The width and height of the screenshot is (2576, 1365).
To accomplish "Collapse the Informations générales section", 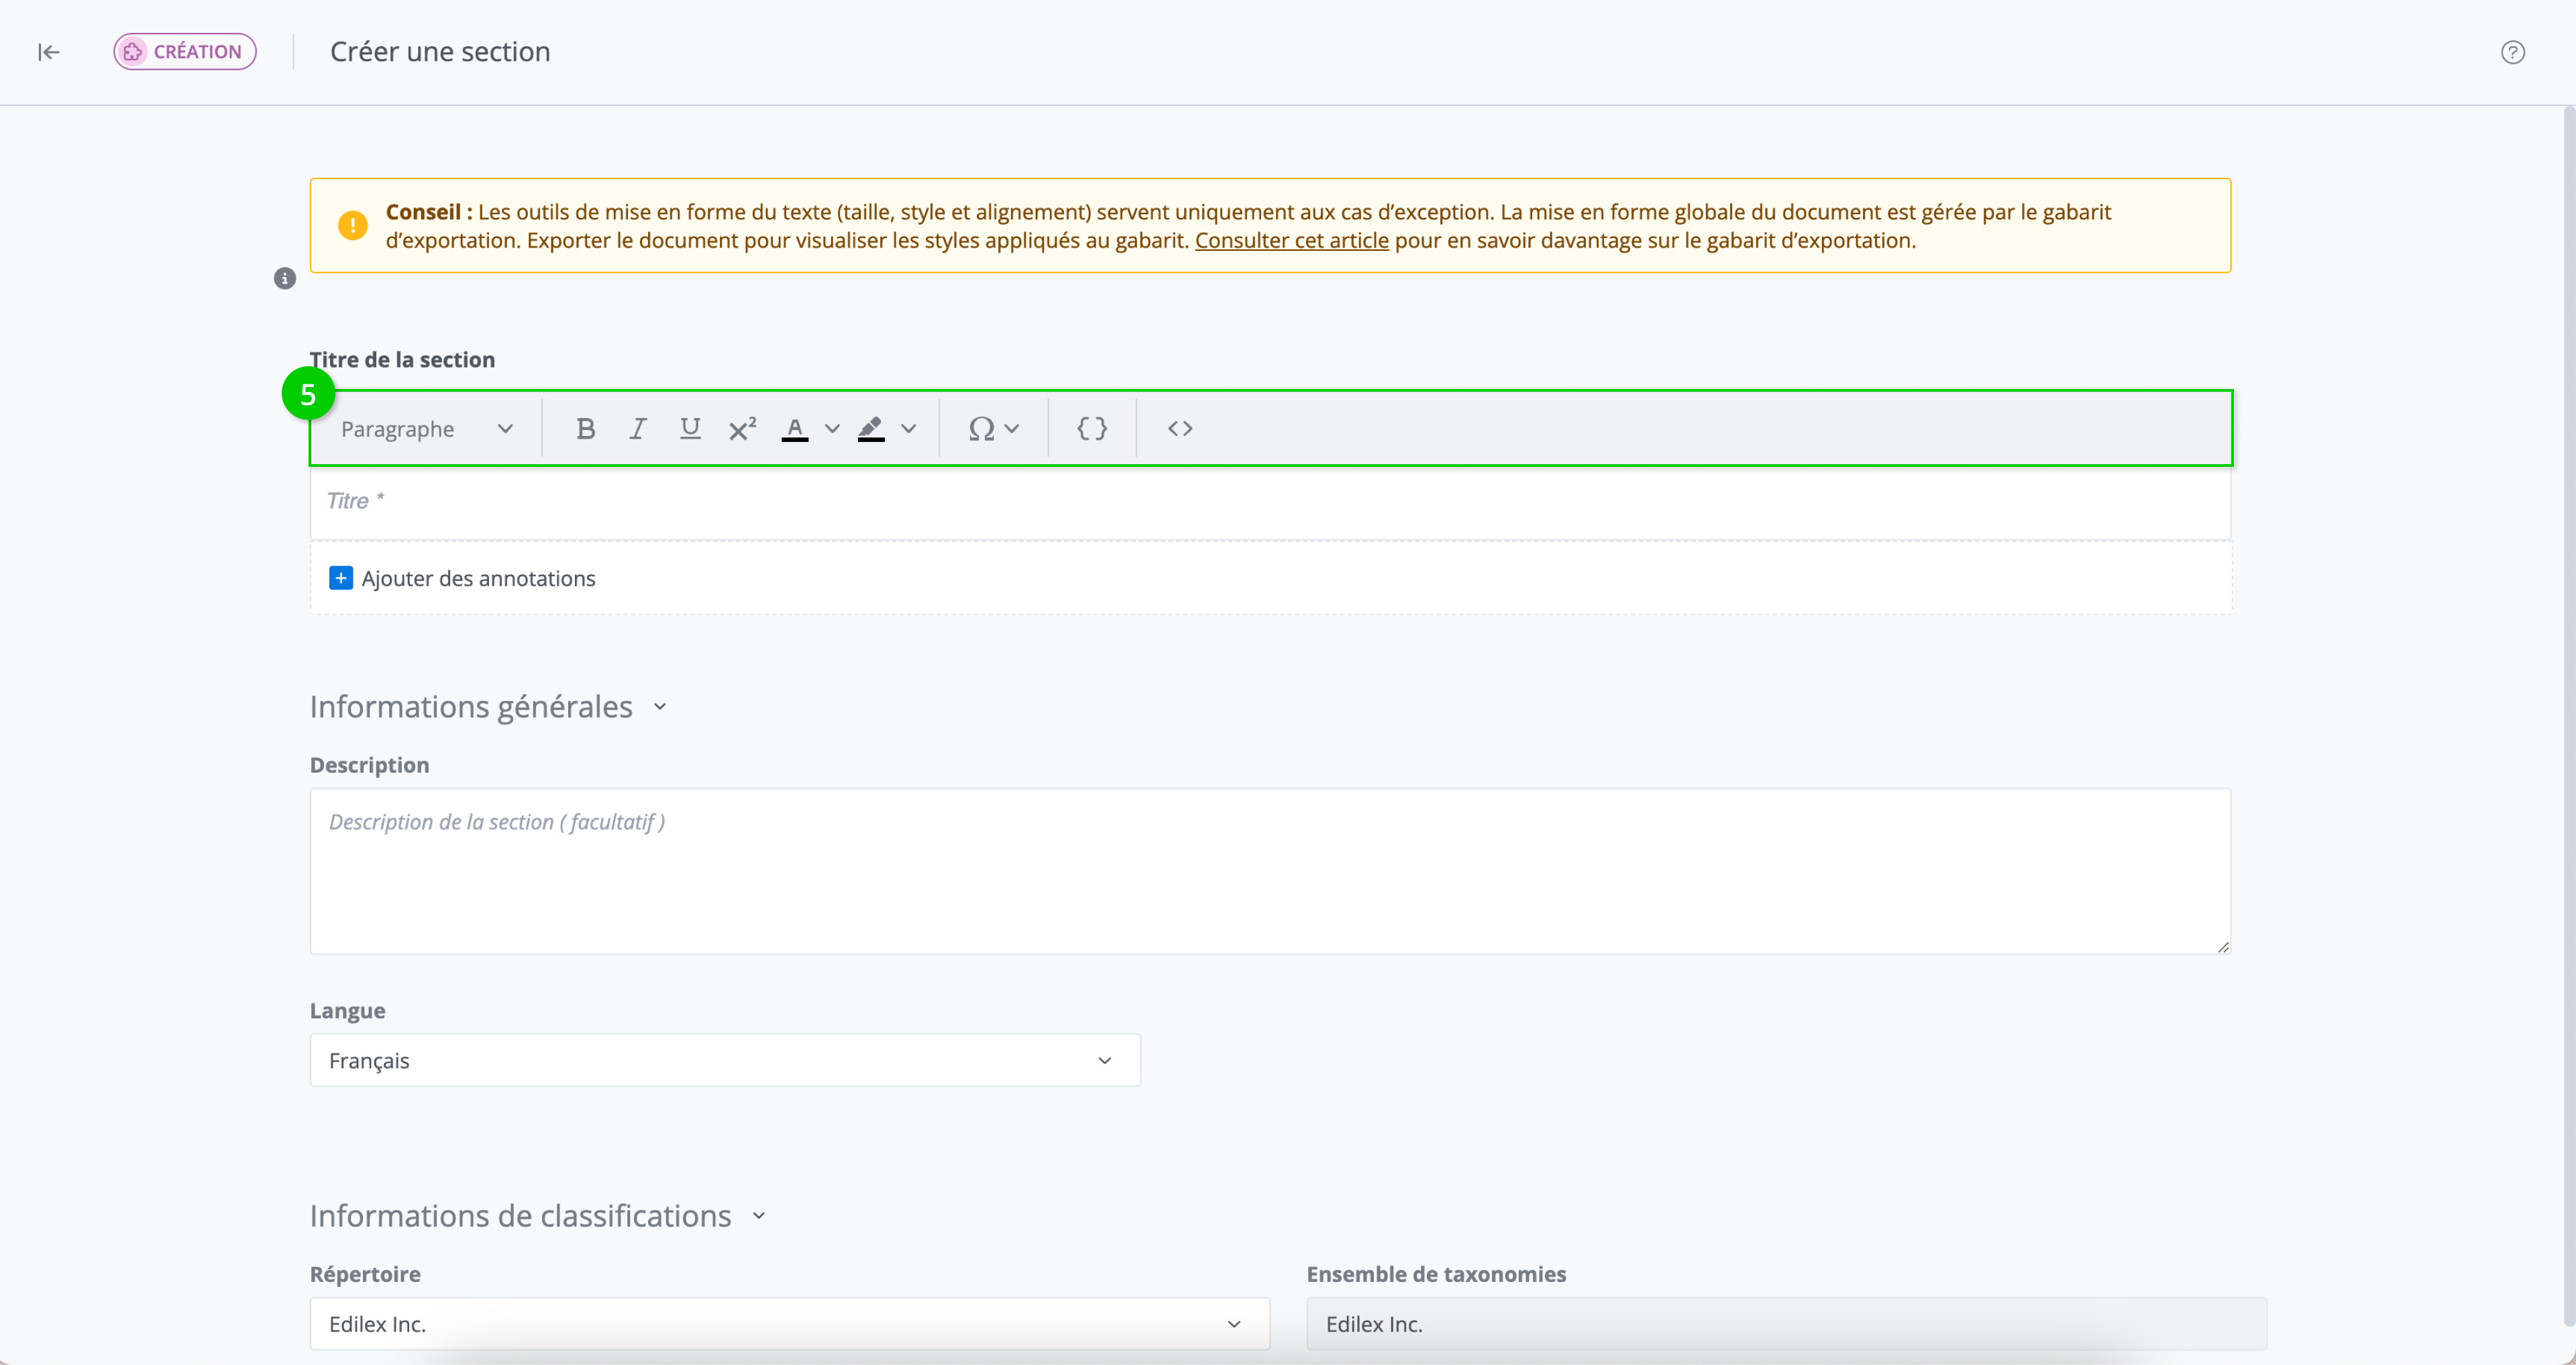I will 660,707.
